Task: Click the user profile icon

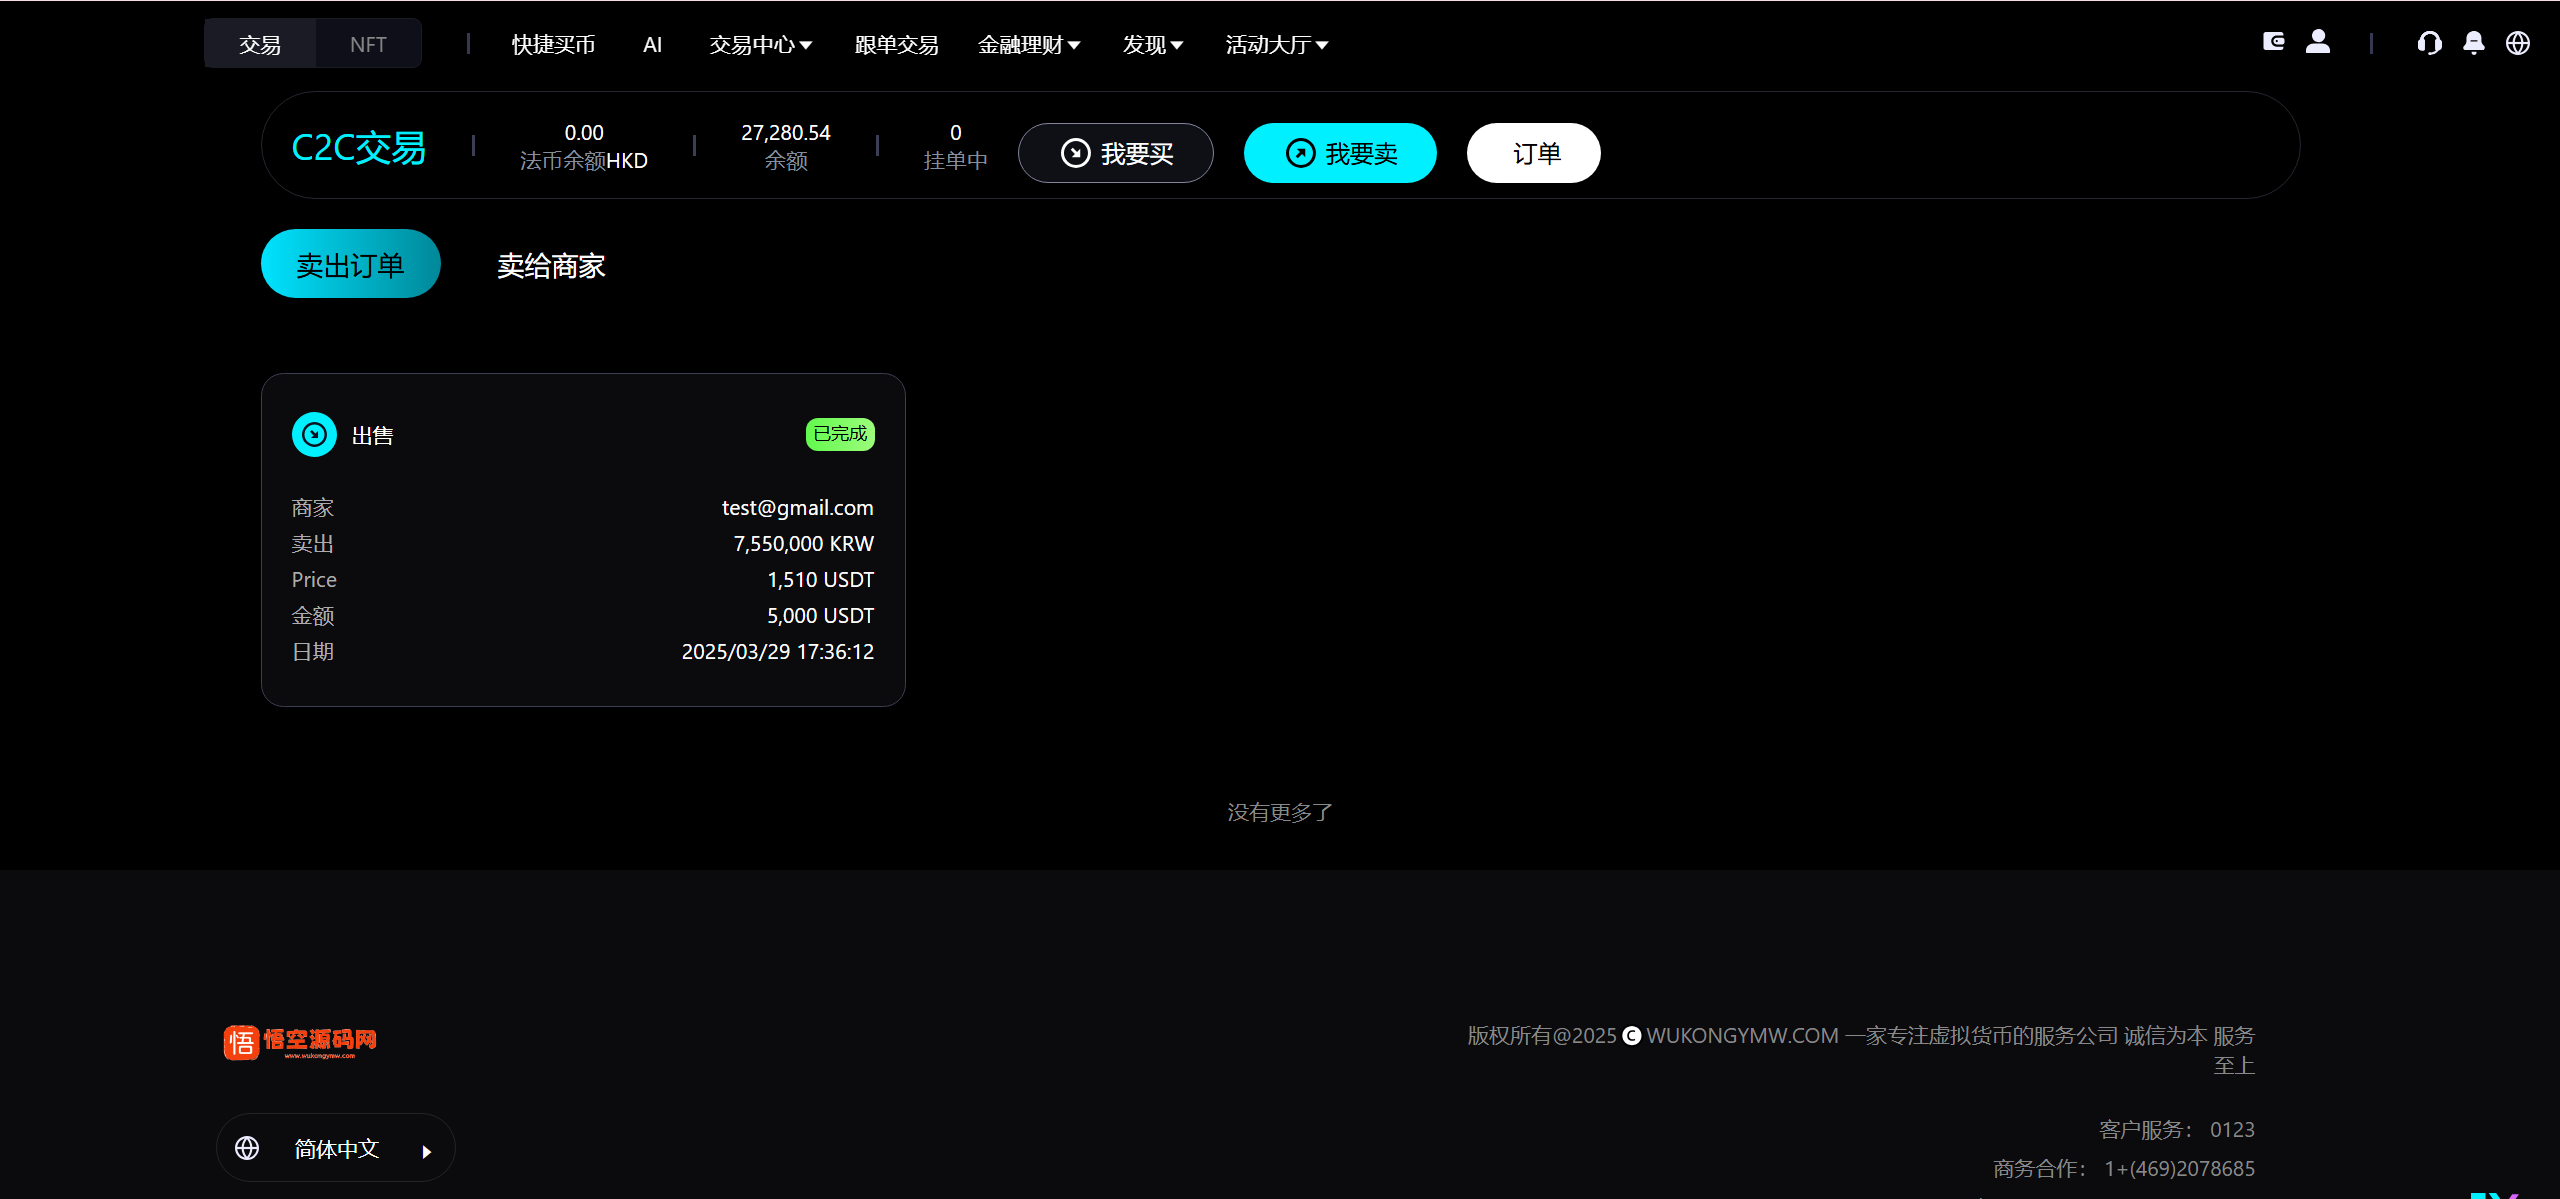Action: coord(2318,42)
